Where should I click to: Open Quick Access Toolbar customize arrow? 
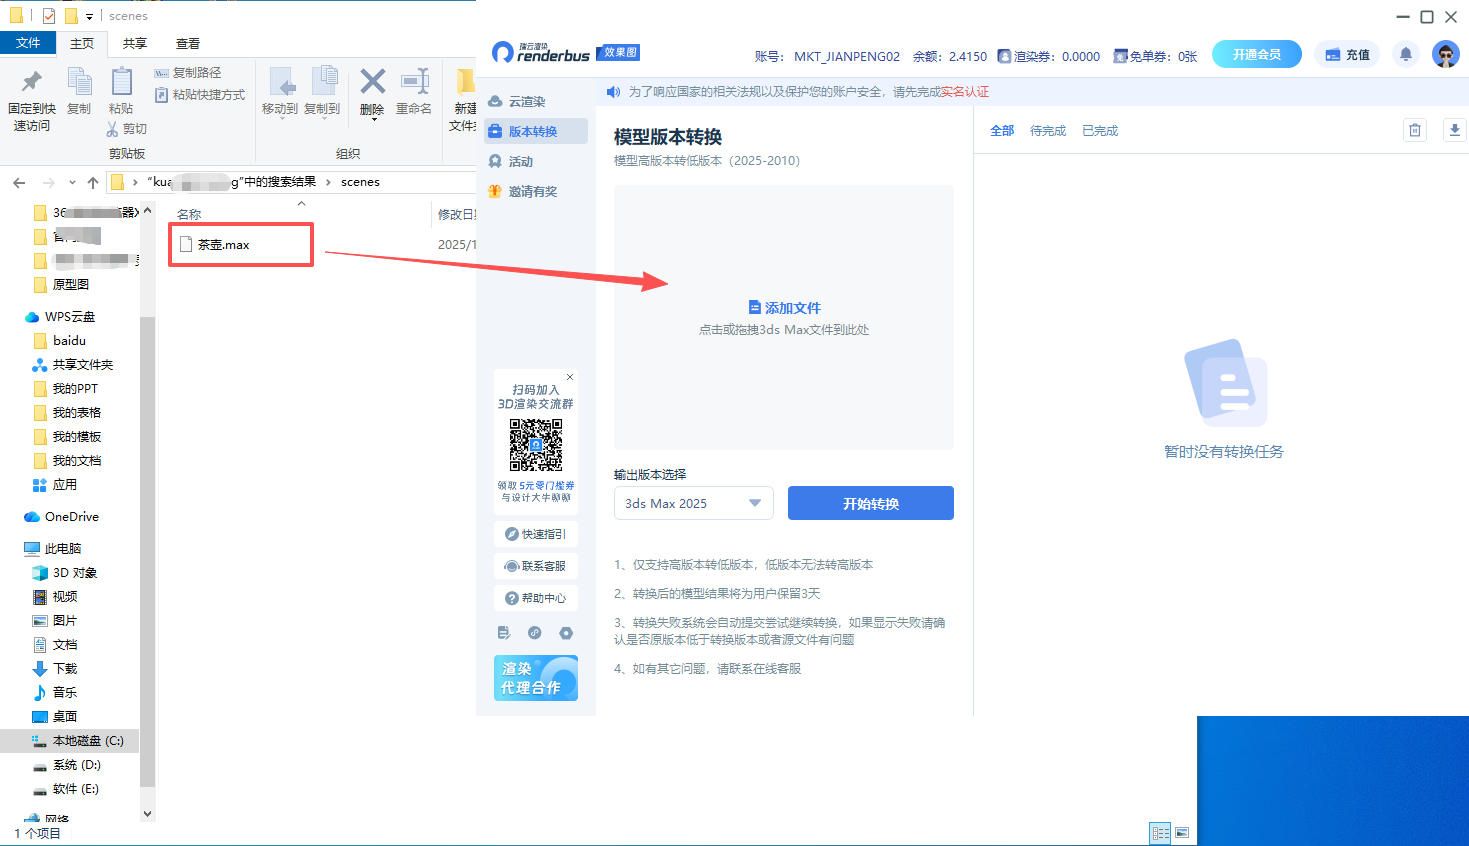[x=89, y=17]
